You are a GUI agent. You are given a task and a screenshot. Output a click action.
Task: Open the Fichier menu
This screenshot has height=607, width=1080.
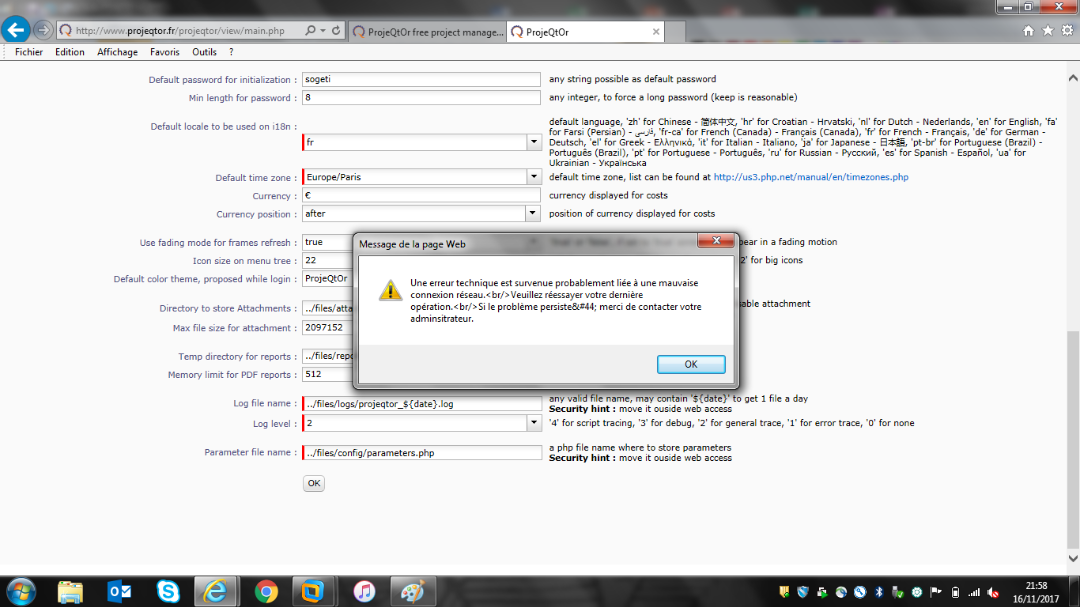coord(29,52)
